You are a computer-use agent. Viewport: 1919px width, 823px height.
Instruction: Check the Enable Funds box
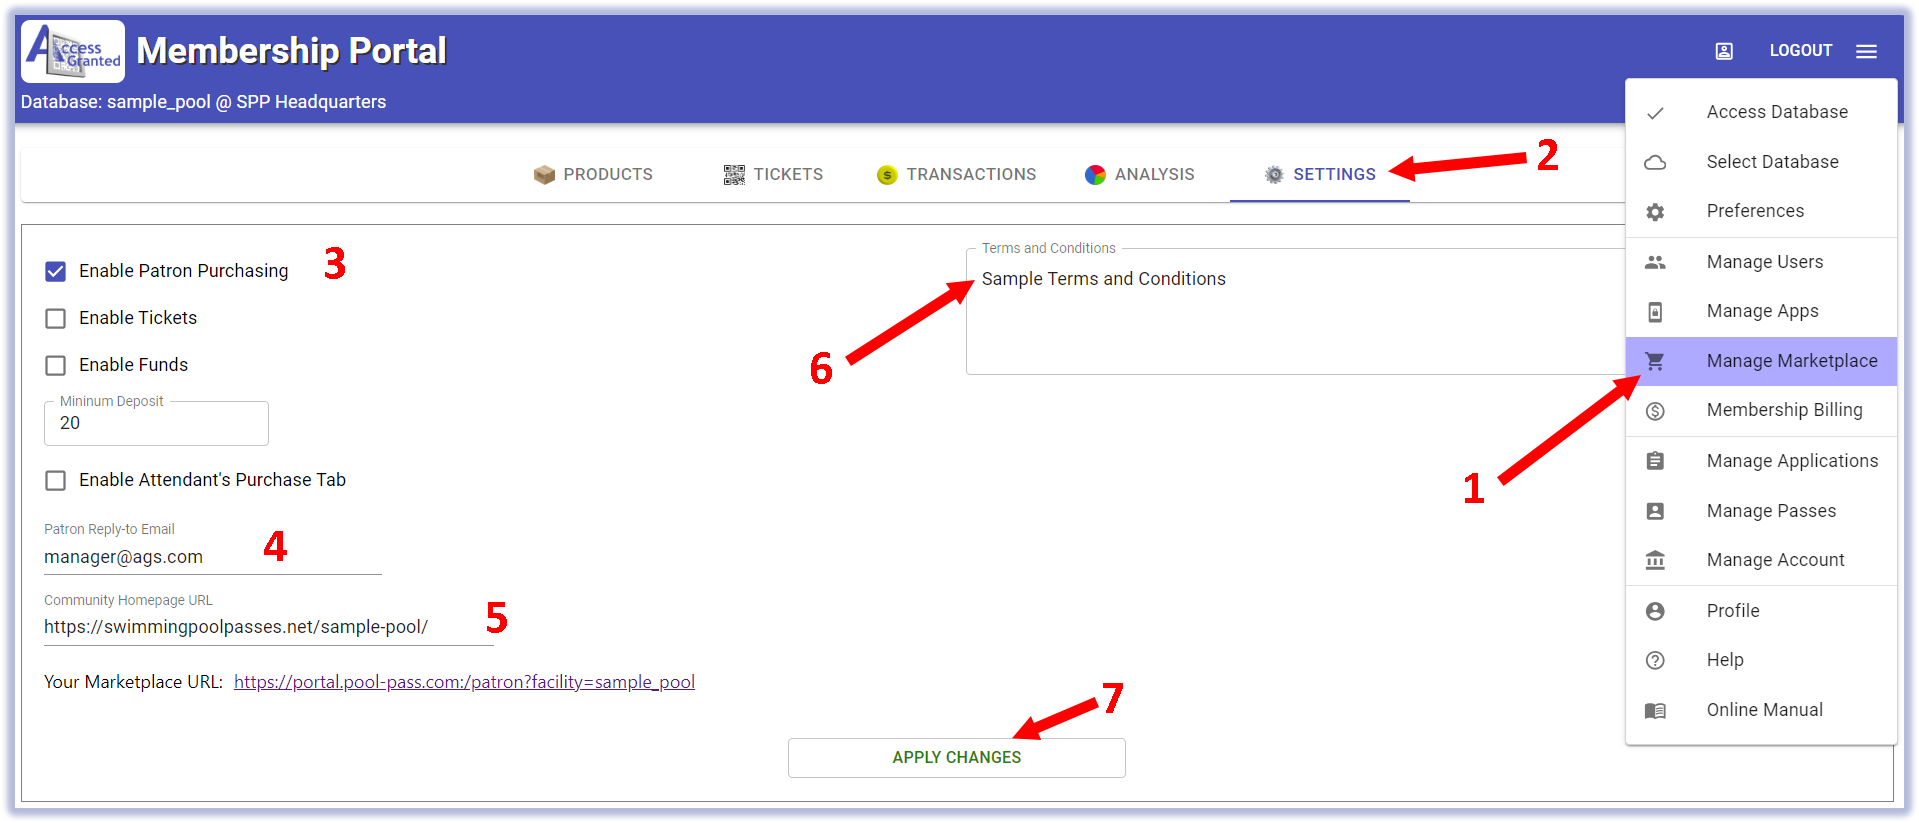click(56, 365)
